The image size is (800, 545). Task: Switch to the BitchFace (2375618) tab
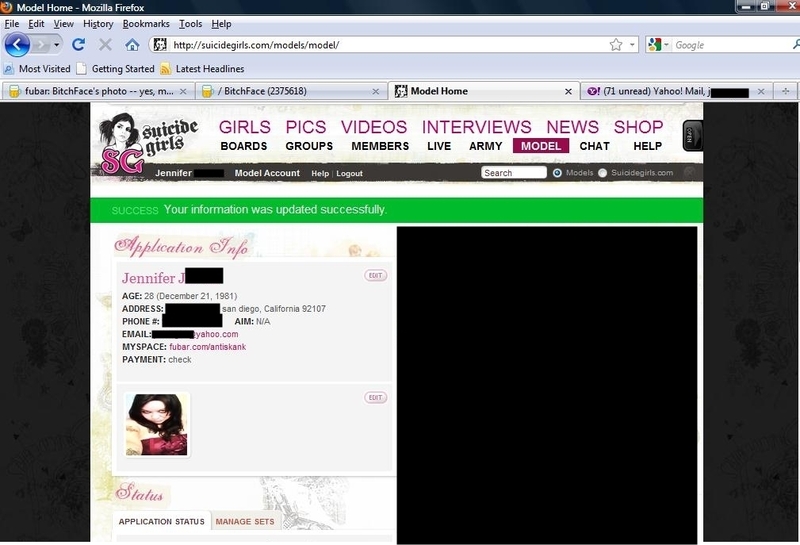[291, 91]
